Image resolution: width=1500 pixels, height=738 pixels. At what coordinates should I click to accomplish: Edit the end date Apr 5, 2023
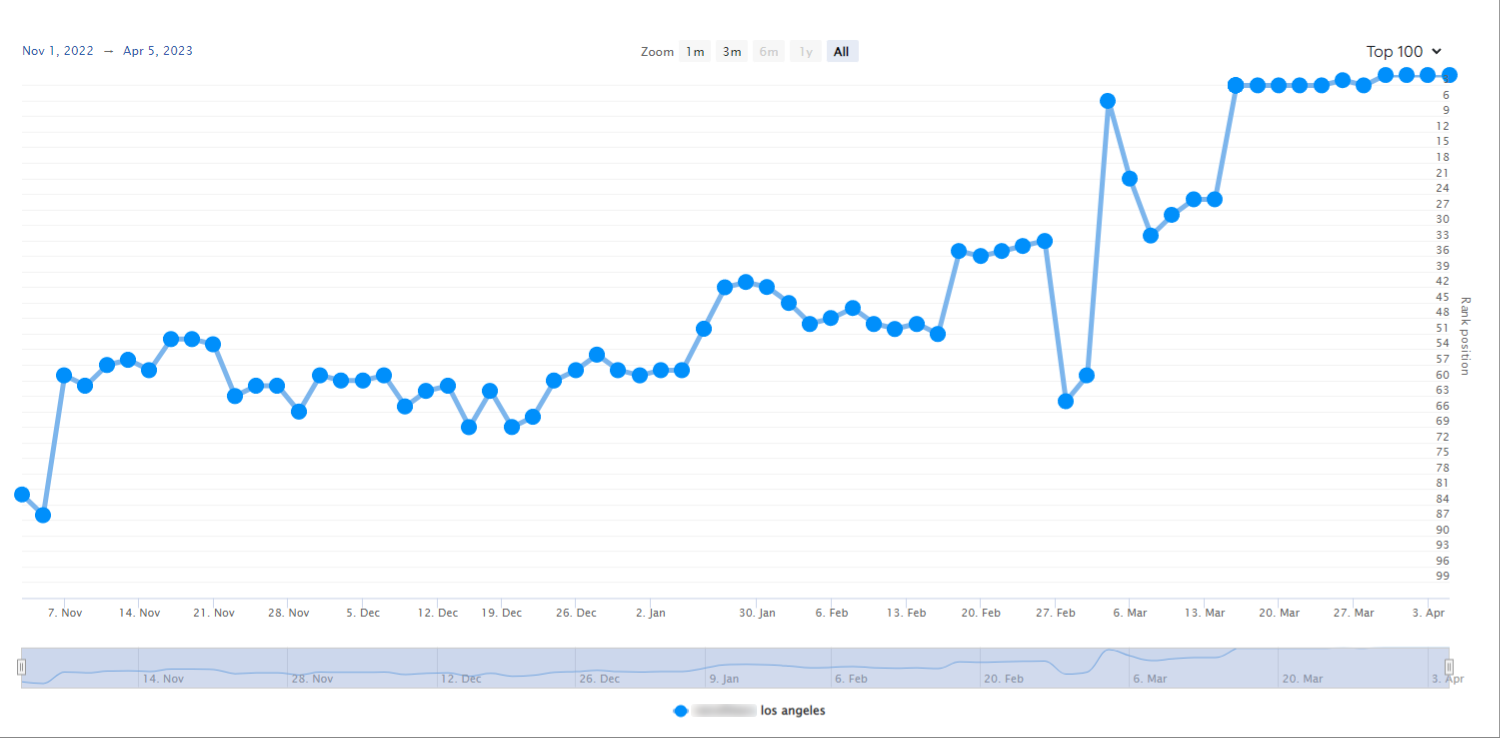click(x=158, y=51)
